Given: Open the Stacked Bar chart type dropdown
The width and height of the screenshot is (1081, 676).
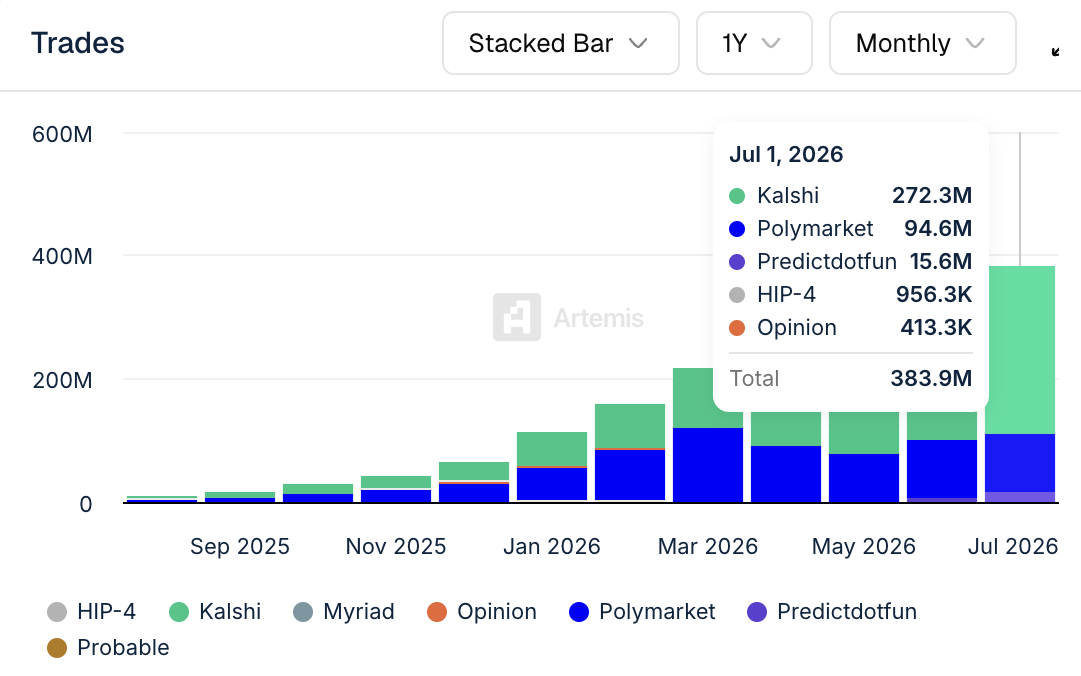Looking at the screenshot, I should [x=560, y=43].
